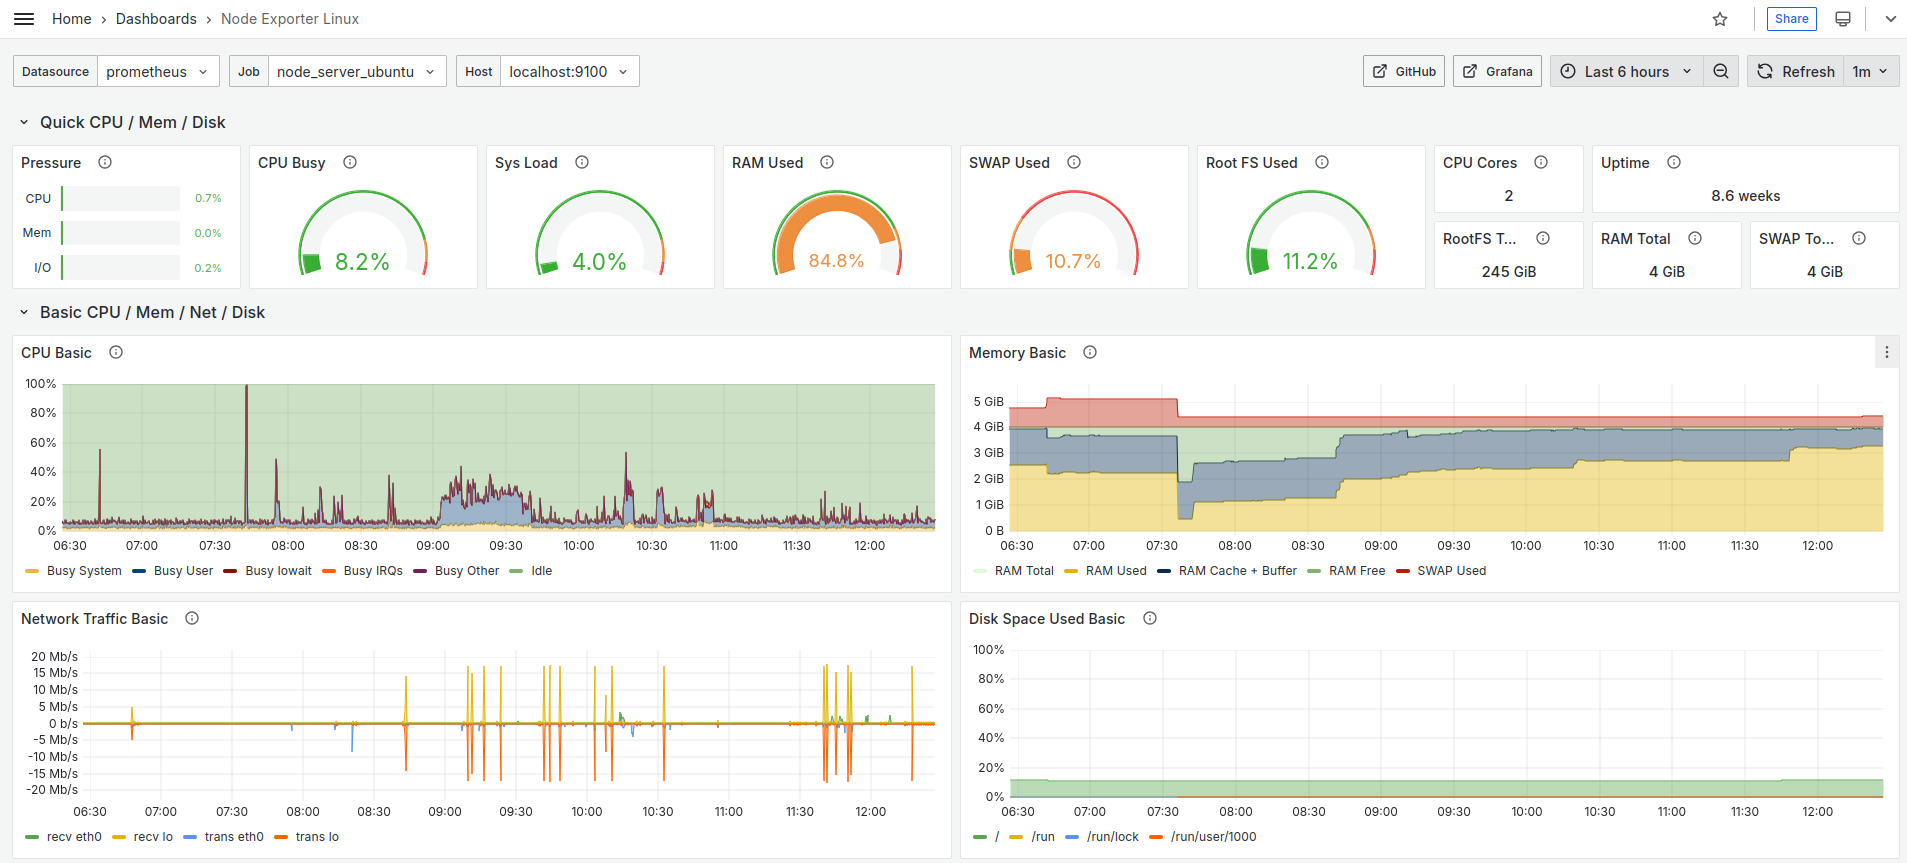Toggle /run/lock series in Disk legend
Screen dimensions: 1907x863
click(1113, 837)
